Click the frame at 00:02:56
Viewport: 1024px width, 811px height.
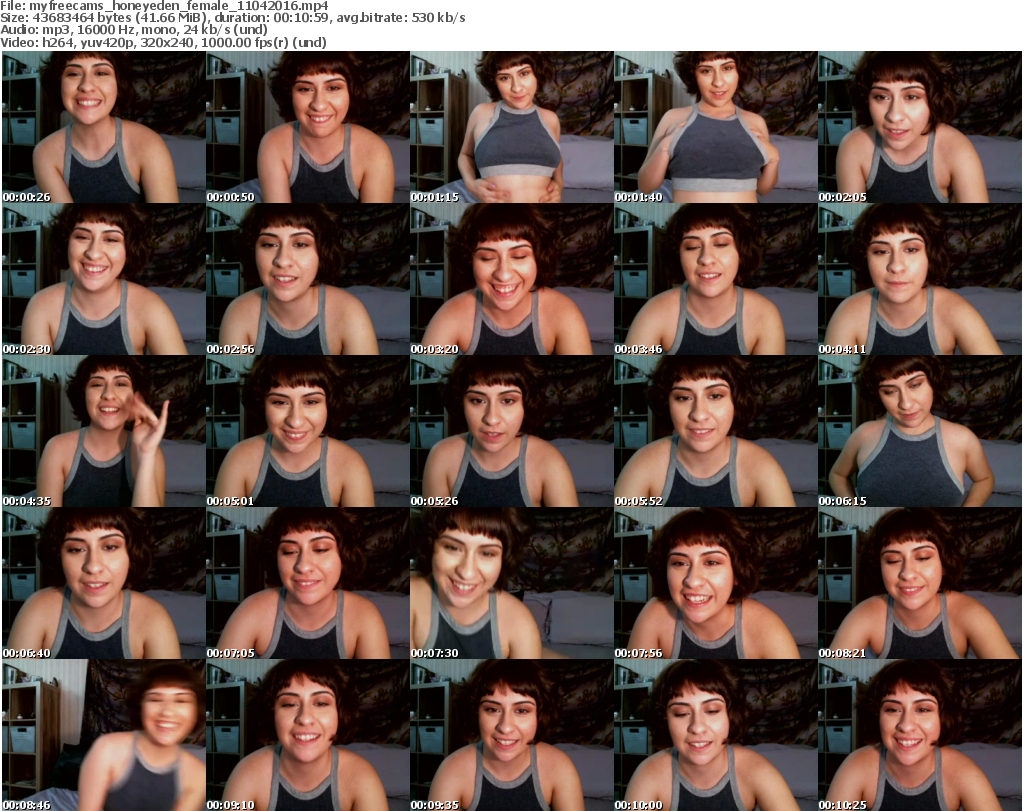pos(308,279)
